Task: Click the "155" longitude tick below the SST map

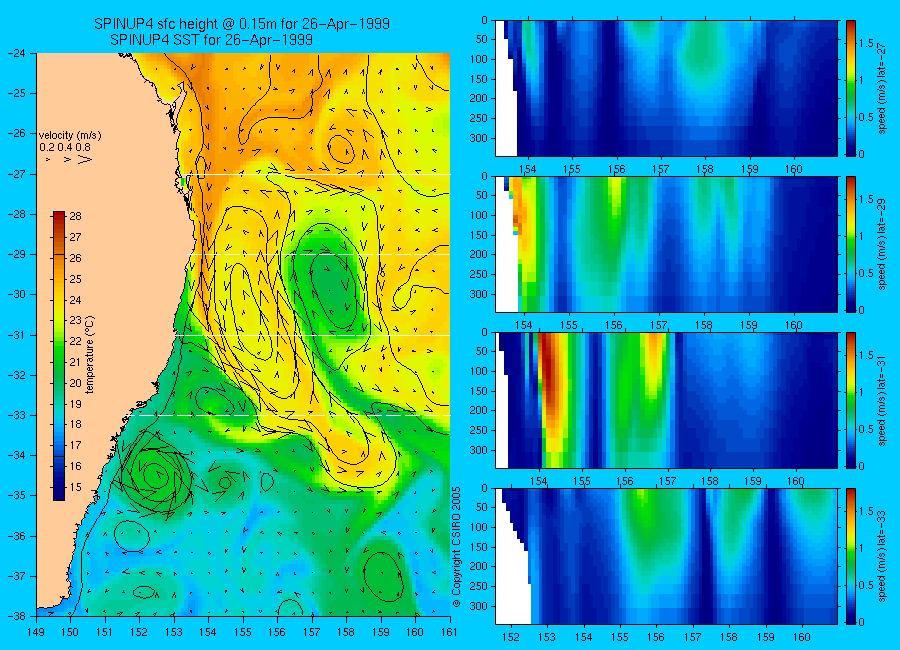Action: click(x=243, y=632)
